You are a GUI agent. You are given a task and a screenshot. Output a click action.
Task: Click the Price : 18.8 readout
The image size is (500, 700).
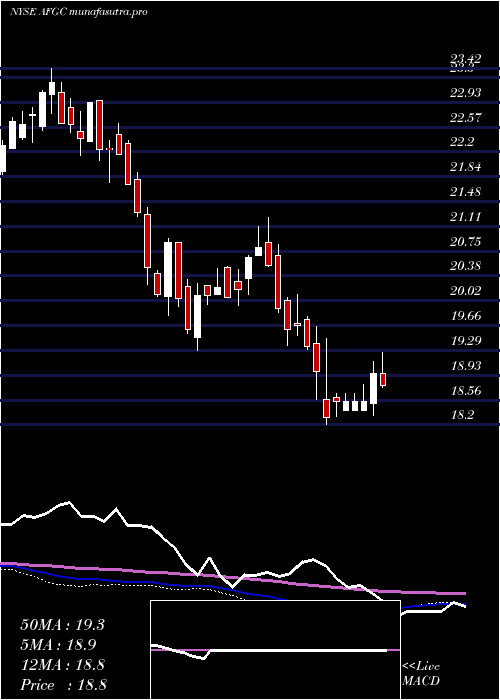[x=63, y=685]
